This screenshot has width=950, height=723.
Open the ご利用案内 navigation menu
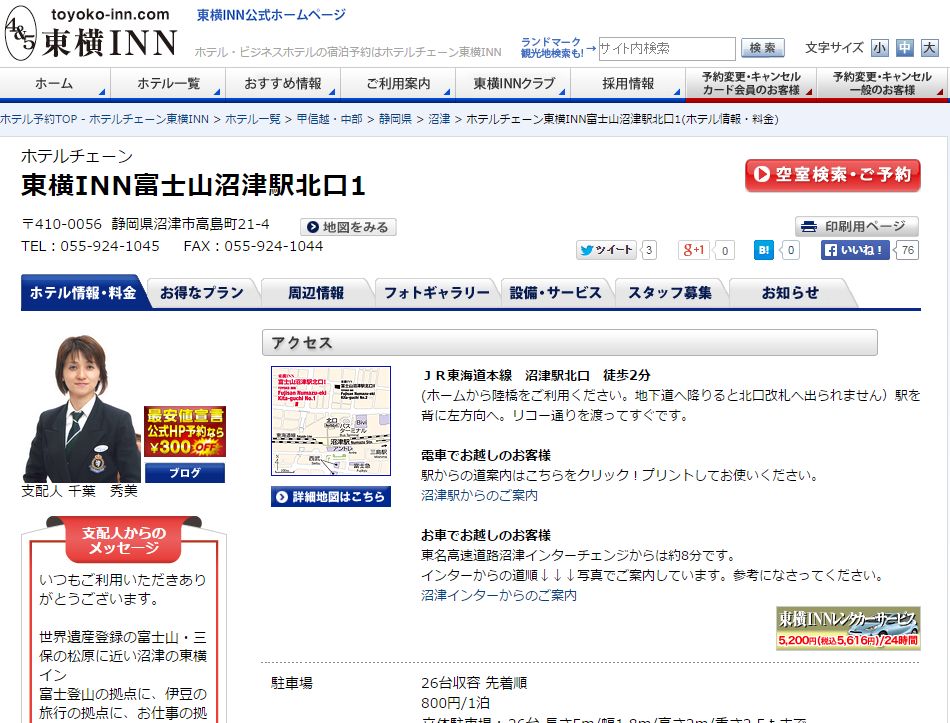[398, 84]
